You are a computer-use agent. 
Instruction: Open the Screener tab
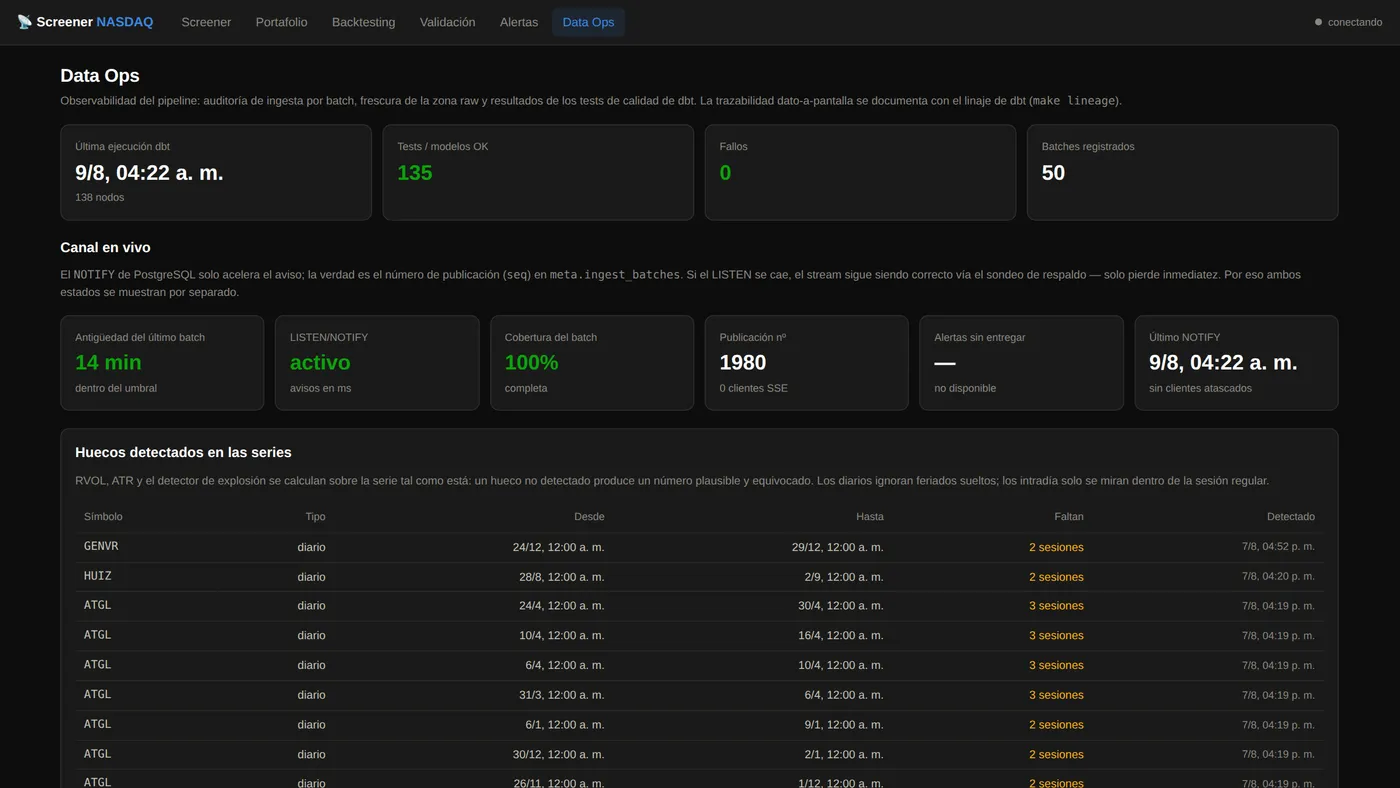pos(206,22)
